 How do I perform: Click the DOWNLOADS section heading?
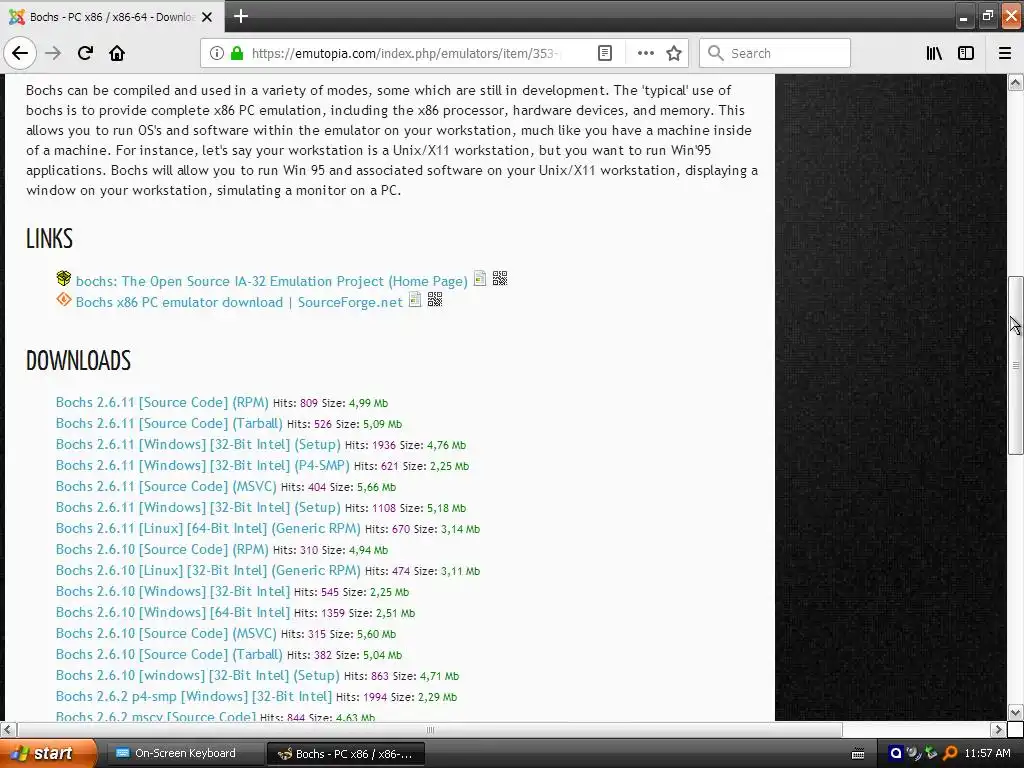[x=78, y=360]
